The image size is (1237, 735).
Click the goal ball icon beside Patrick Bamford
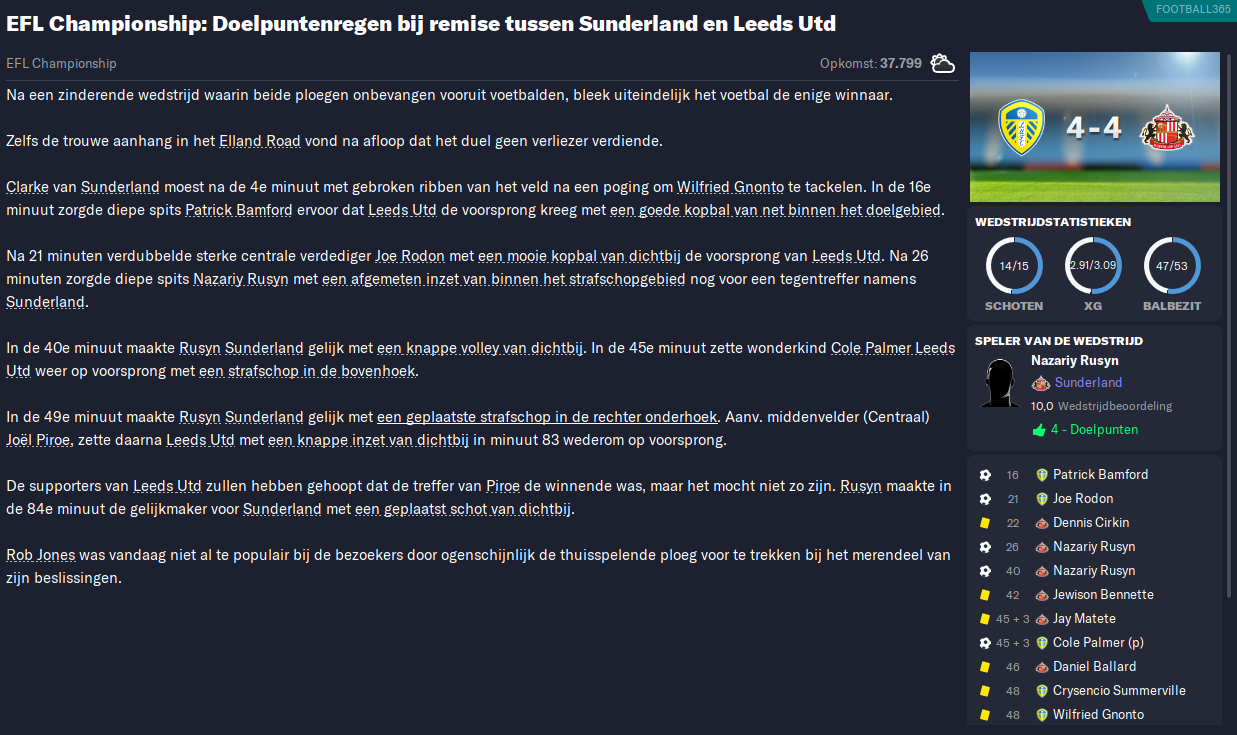985,475
